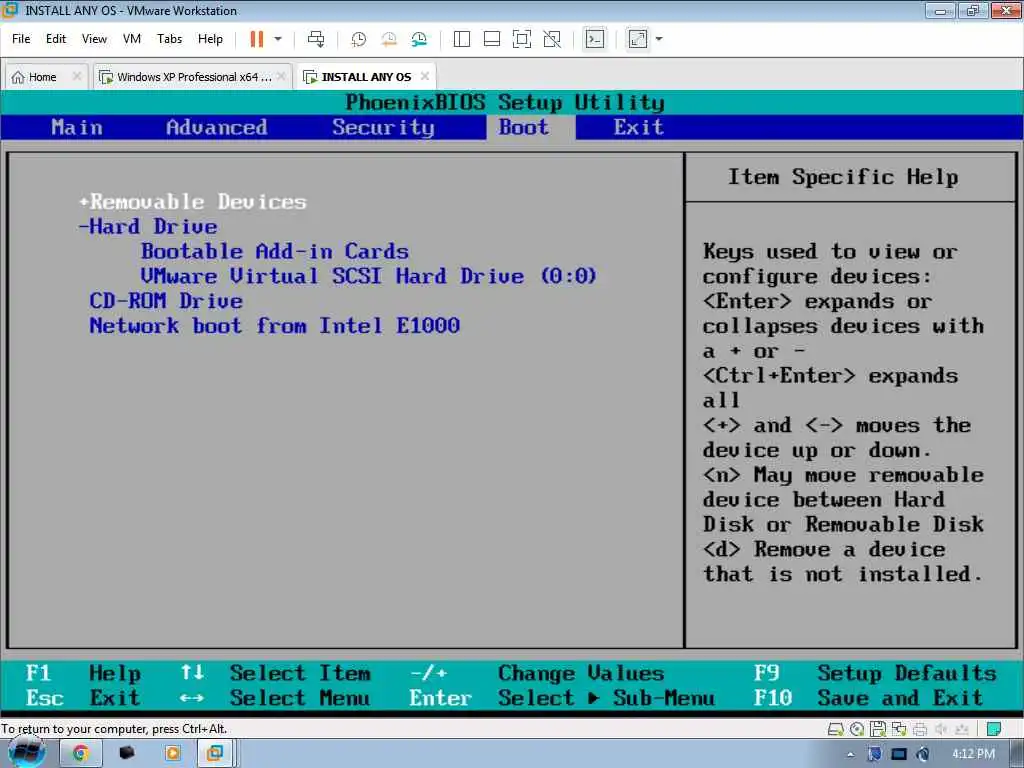Click Send Ctrl+Alt+Del toolbar icon

[x=316, y=39]
